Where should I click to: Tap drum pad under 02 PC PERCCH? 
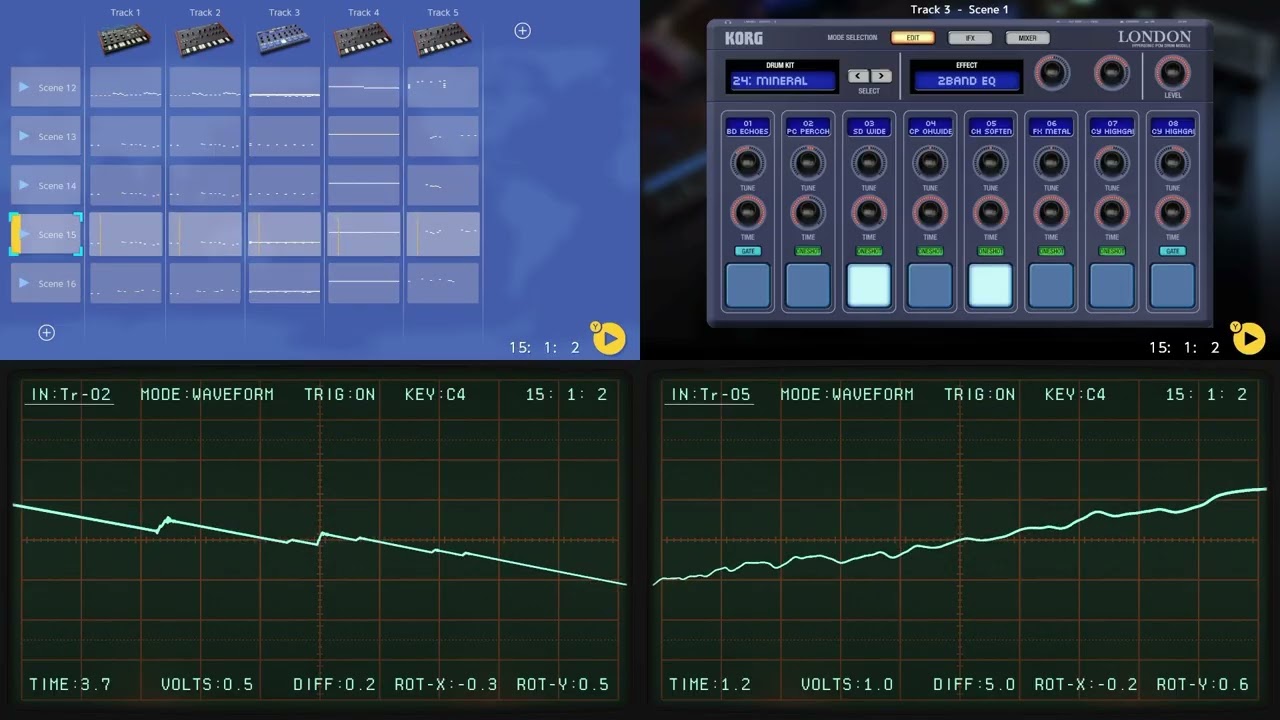pyautogui.click(x=808, y=285)
